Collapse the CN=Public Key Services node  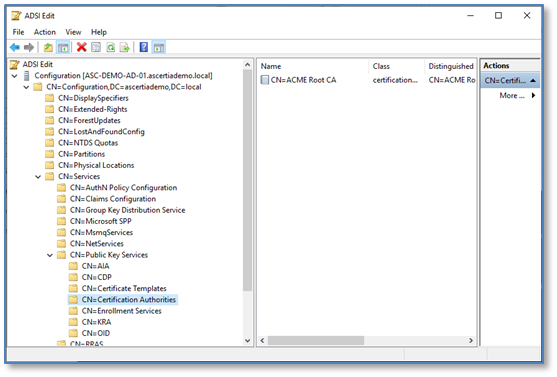click(50, 255)
